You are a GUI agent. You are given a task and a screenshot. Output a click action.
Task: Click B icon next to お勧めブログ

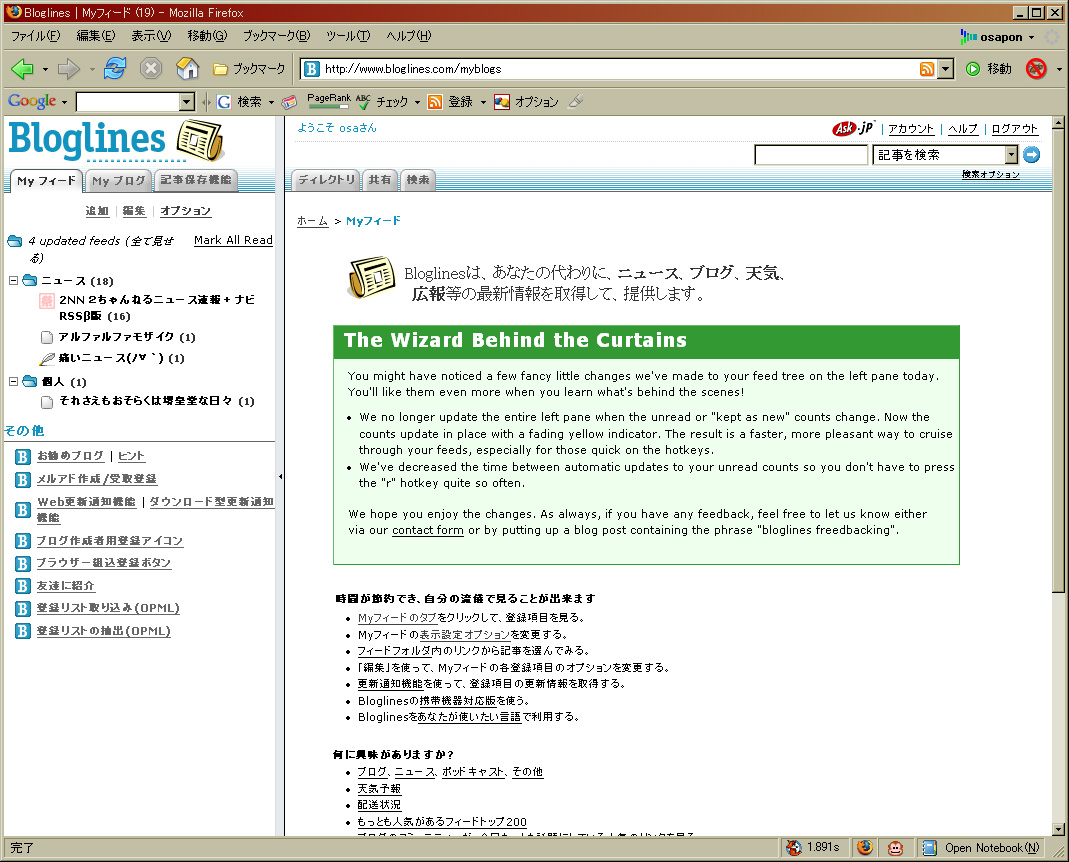click(22, 457)
